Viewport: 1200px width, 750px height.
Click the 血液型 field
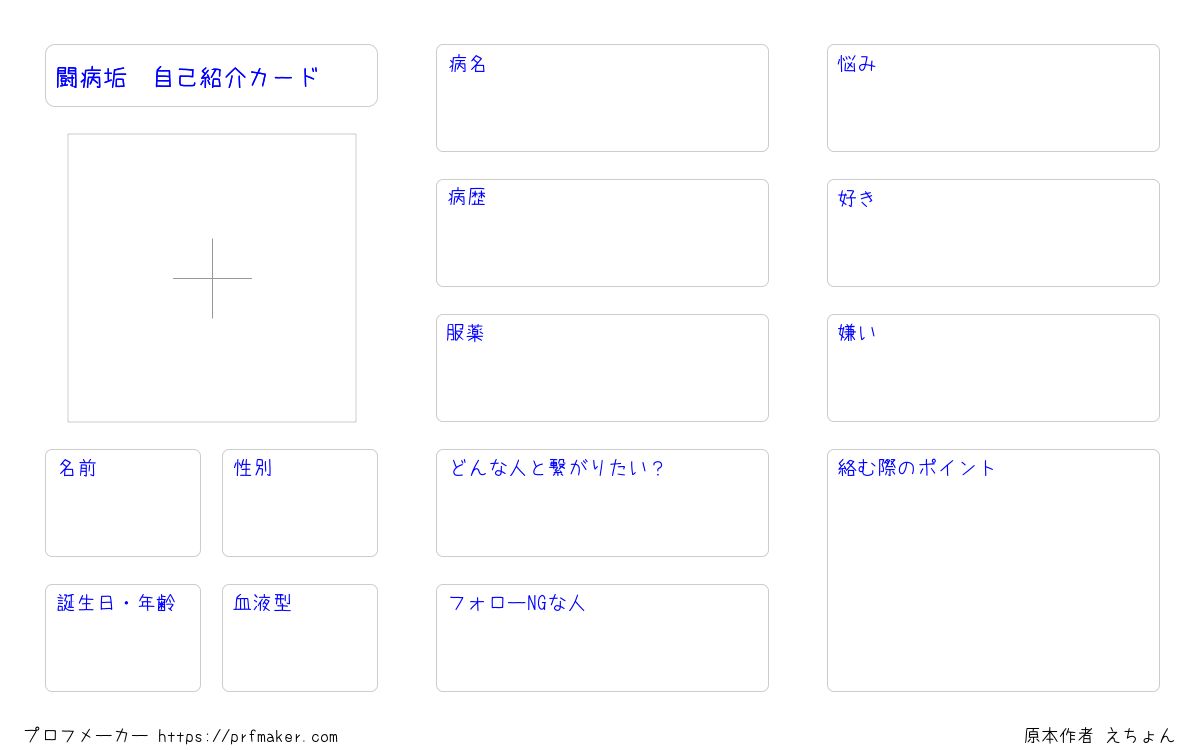point(300,638)
